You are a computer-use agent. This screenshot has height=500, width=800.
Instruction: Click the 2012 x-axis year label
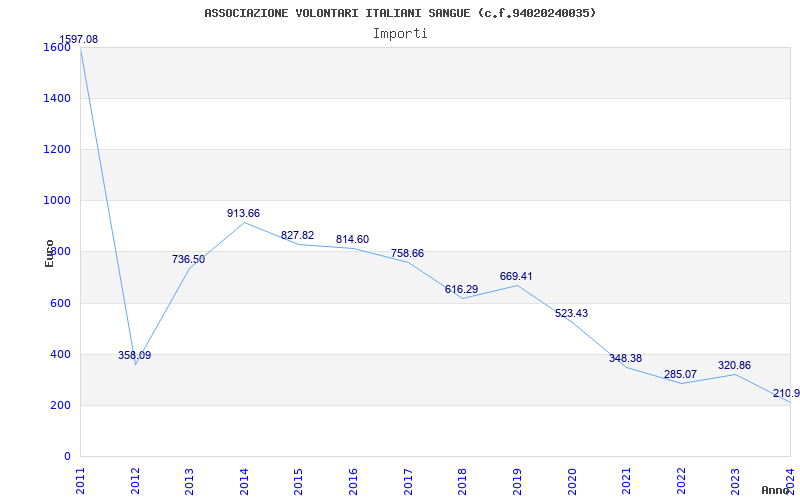tap(135, 481)
